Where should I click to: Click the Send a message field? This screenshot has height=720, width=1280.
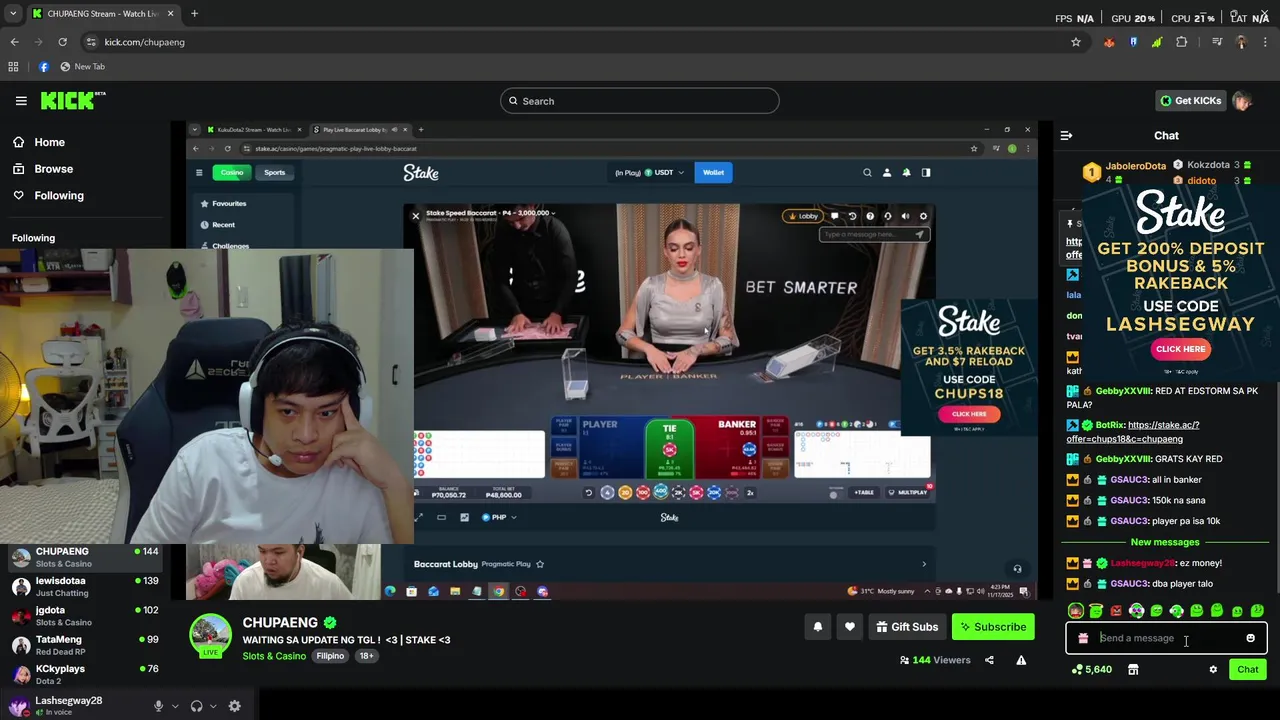pos(1165,638)
